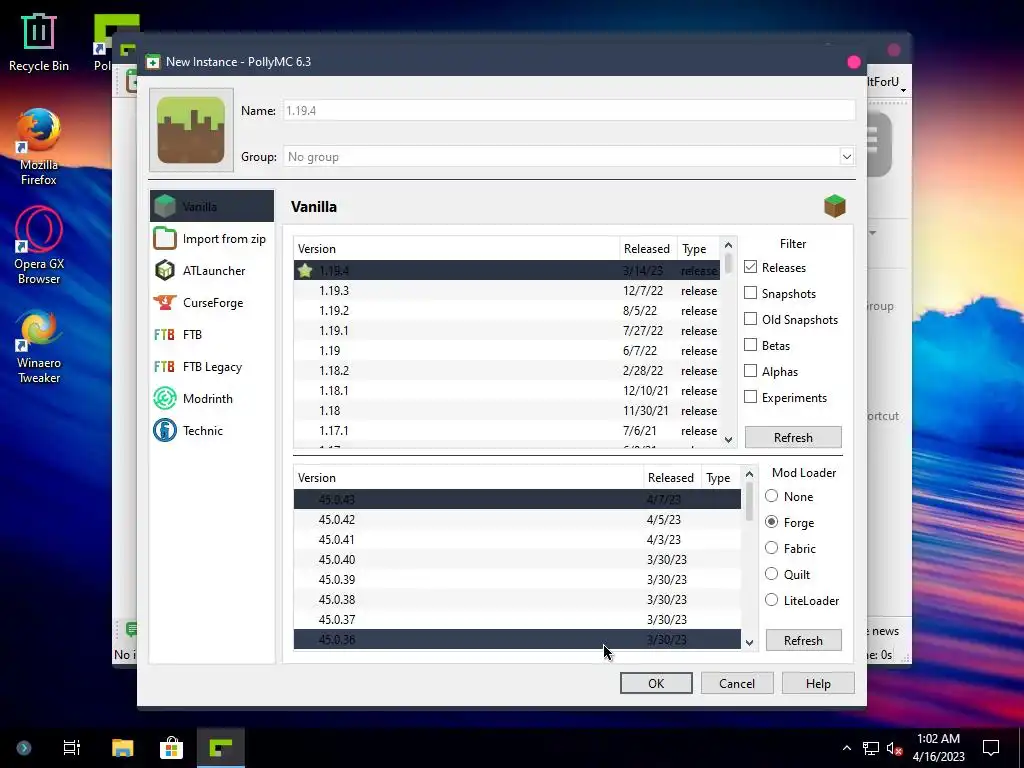Viewport: 1024px width, 768px height.
Task: Sort Minecraft versions by Released column
Action: 648,249
